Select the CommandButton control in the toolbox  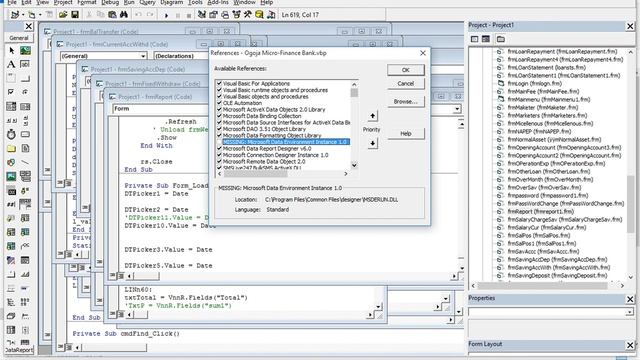25,78
